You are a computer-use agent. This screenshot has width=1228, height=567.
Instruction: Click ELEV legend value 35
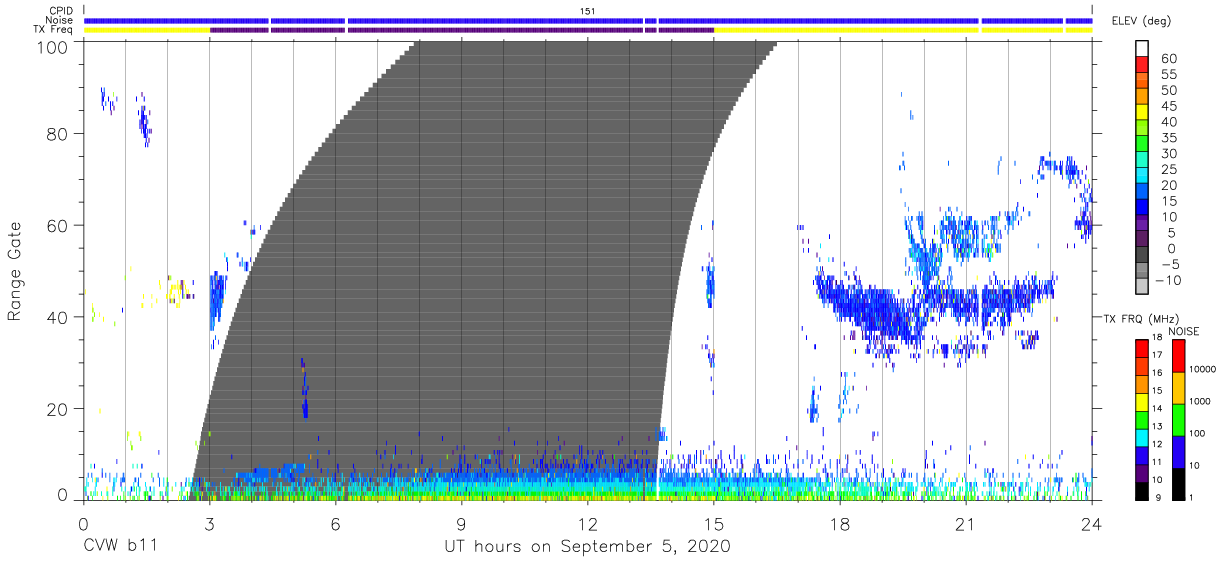click(1169, 138)
